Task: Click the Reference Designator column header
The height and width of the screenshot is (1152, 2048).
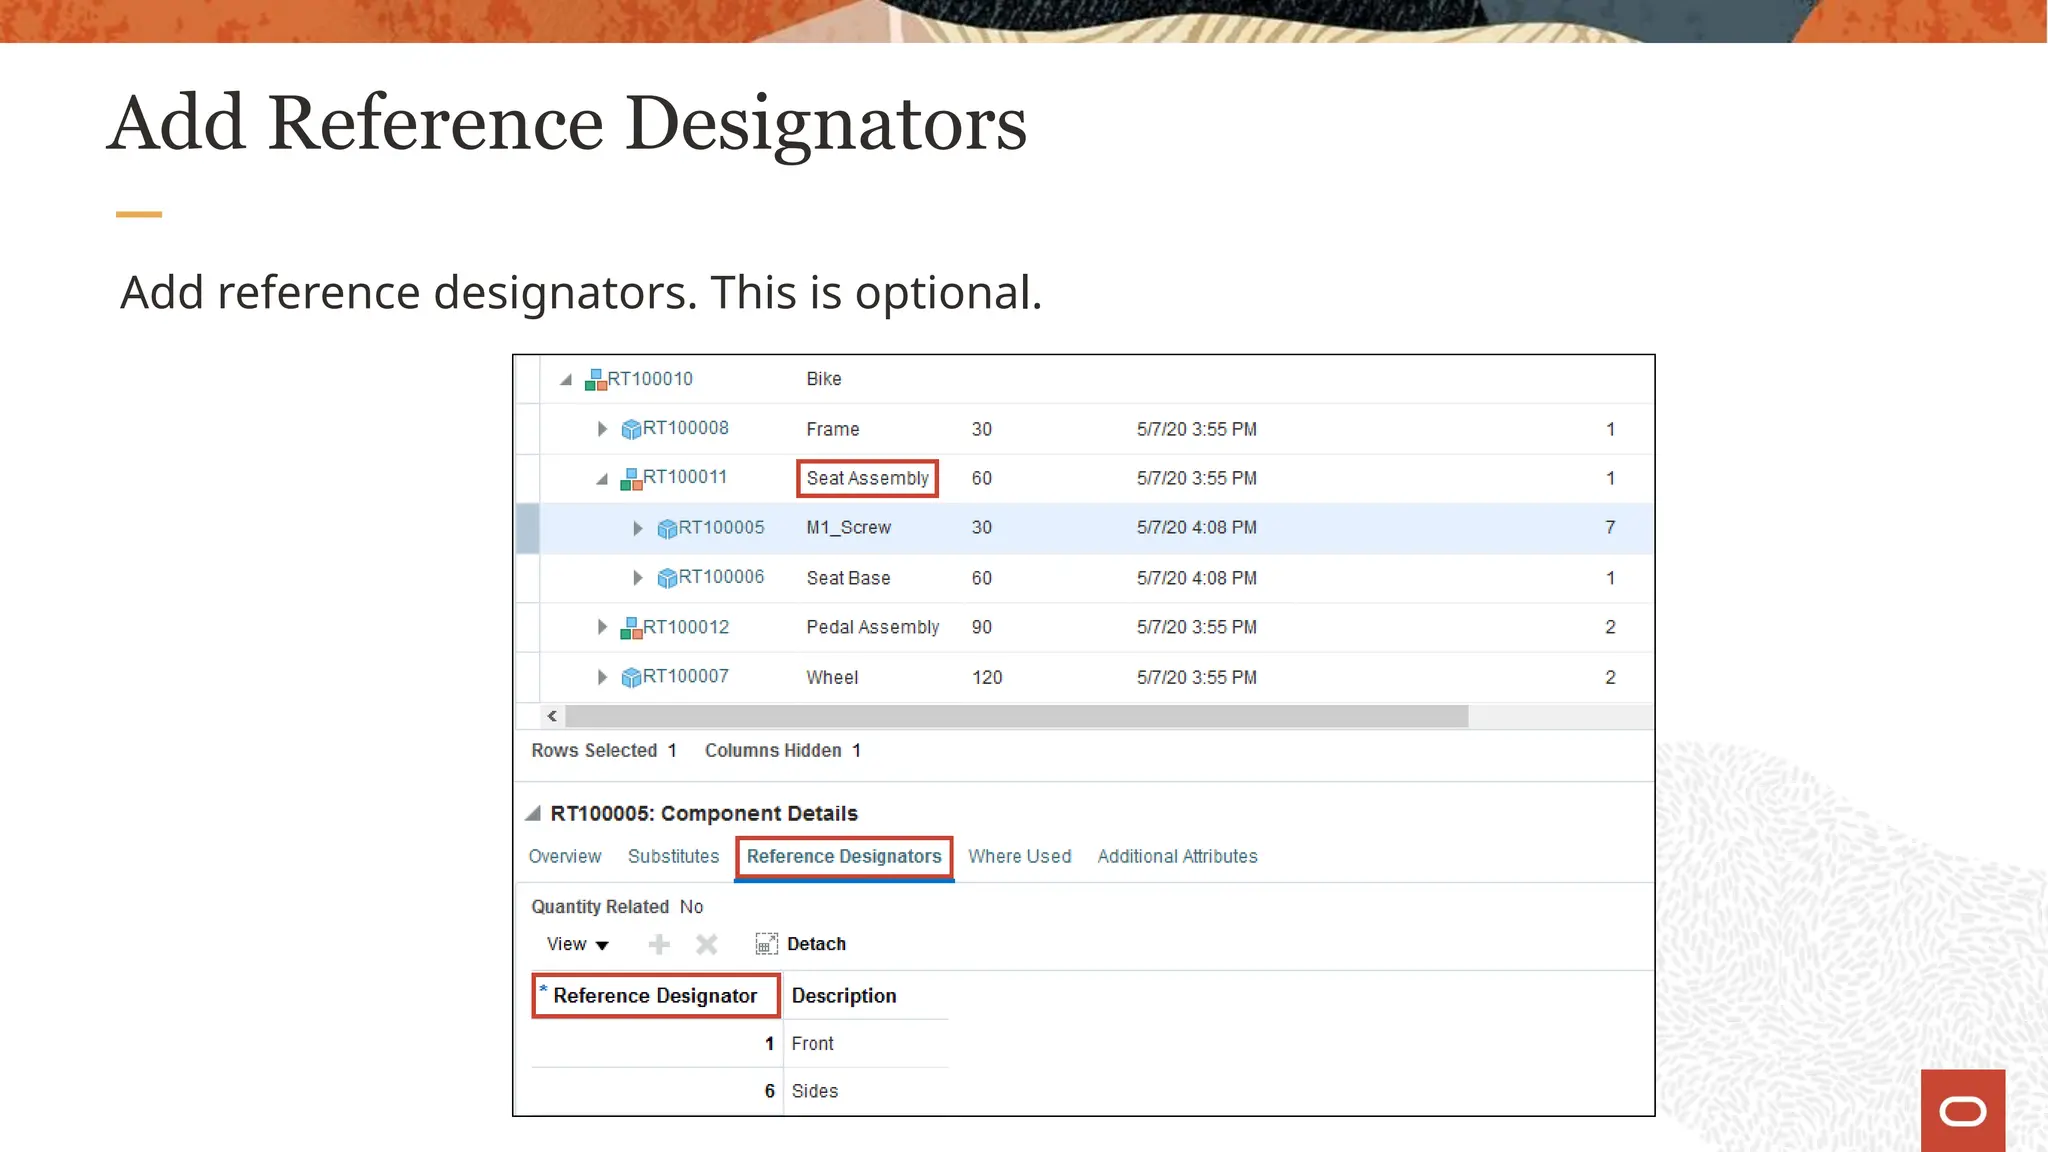Action: point(656,996)
